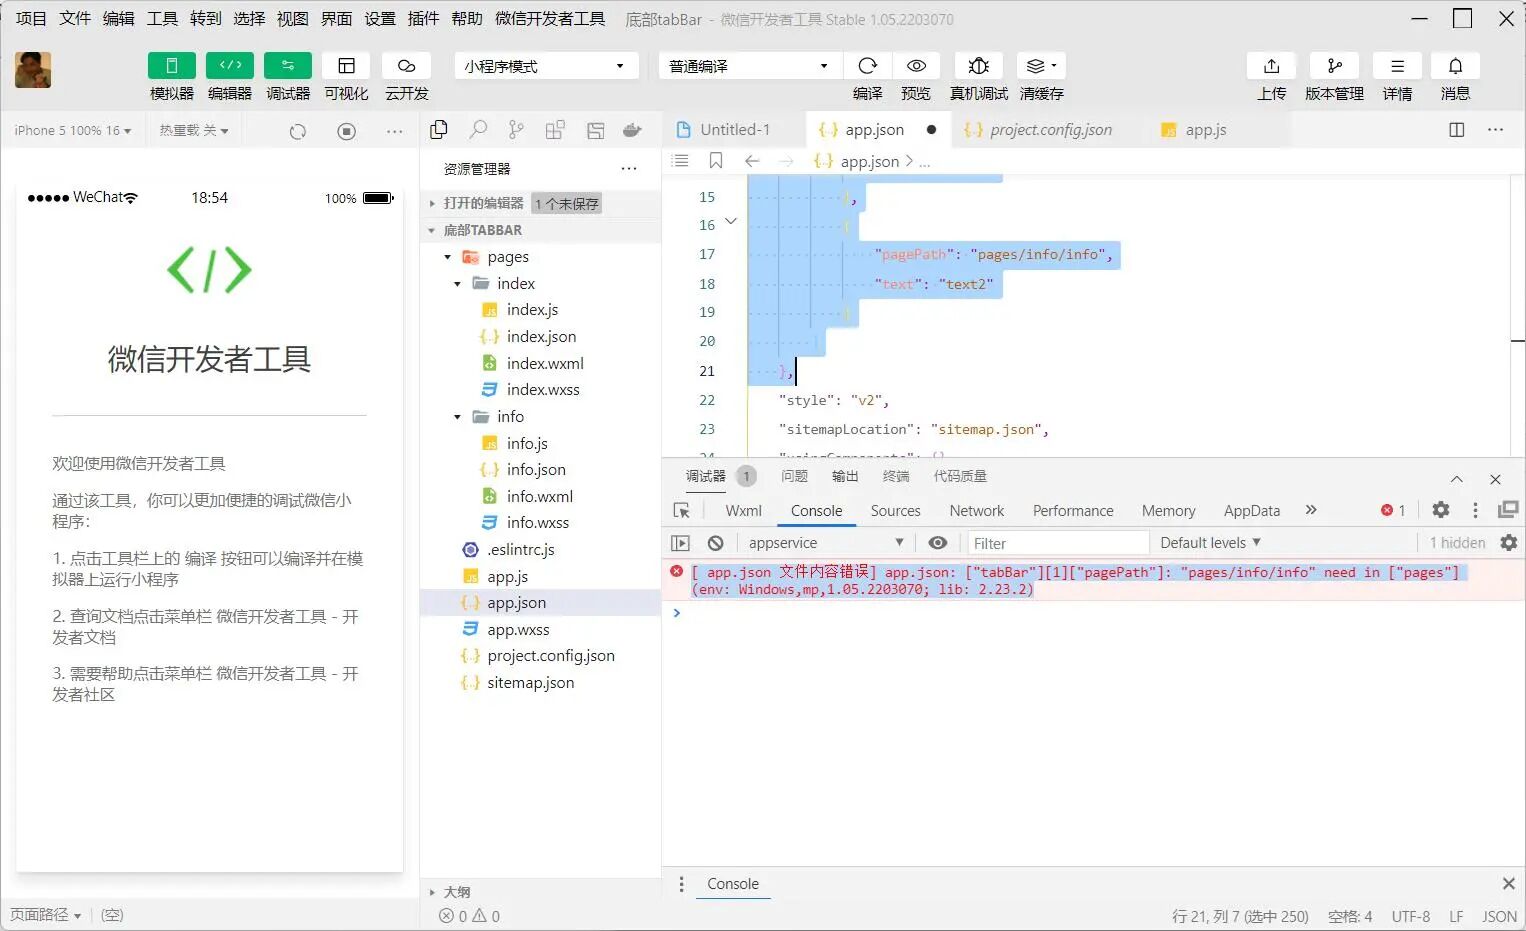Viewport: 1526px width, 931px height.
Task: Open the clear cache layers menu
Action: click(1041, 66)
